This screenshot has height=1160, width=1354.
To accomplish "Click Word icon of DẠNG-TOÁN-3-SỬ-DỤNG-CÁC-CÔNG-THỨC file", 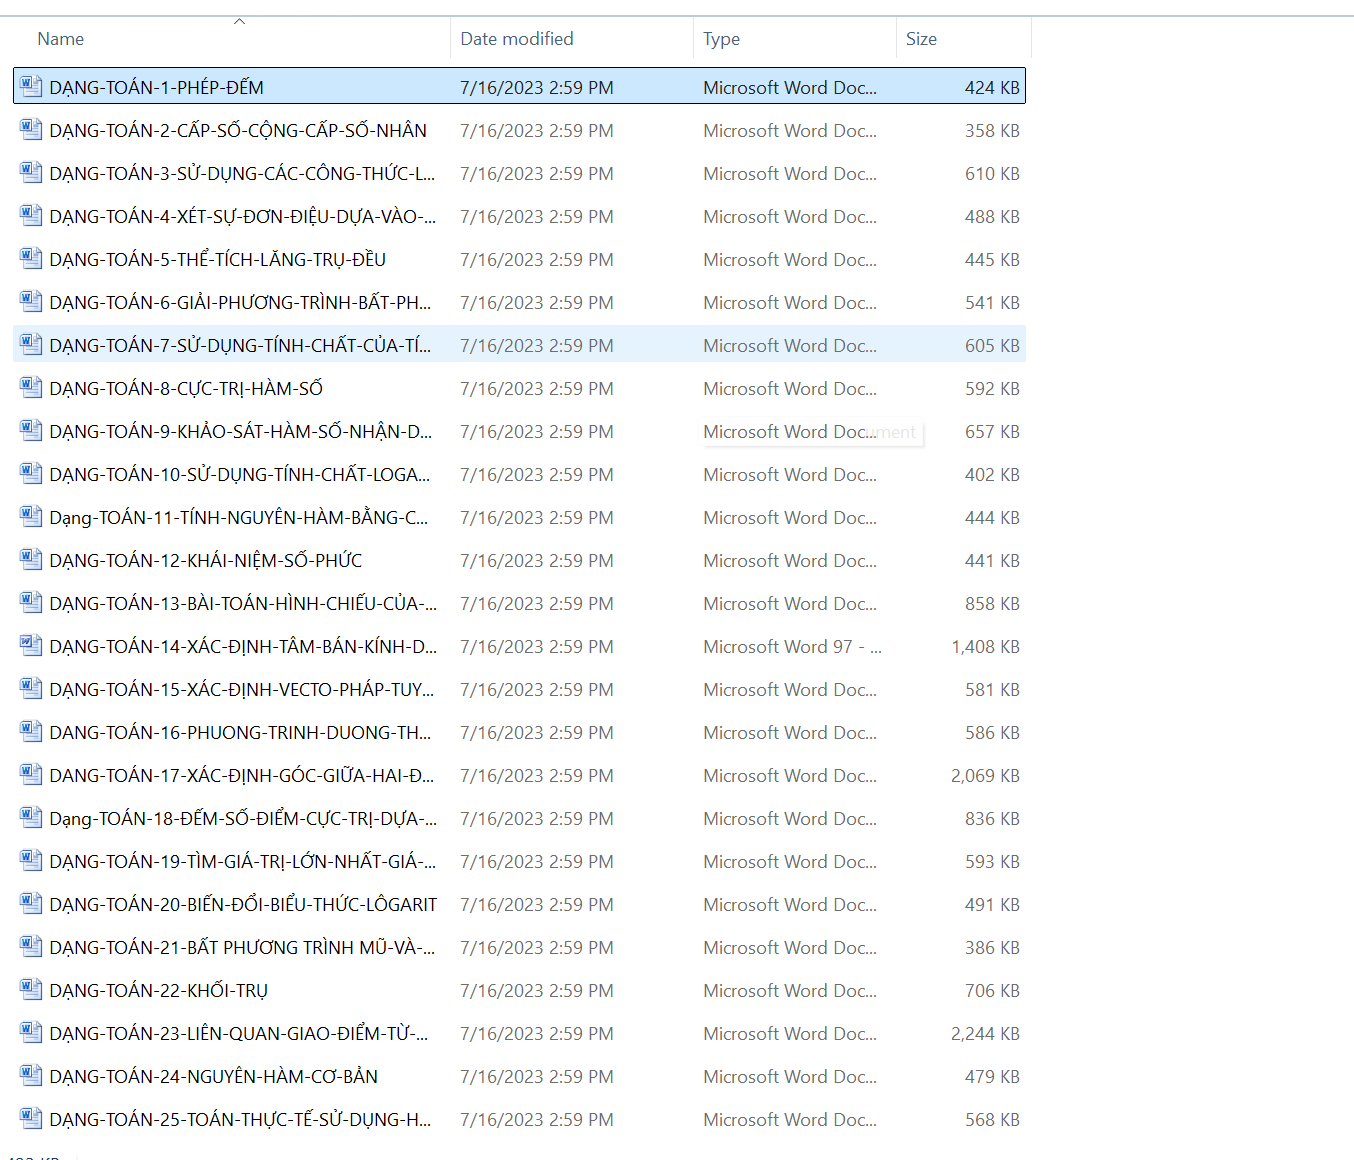I will pos(31,172).
